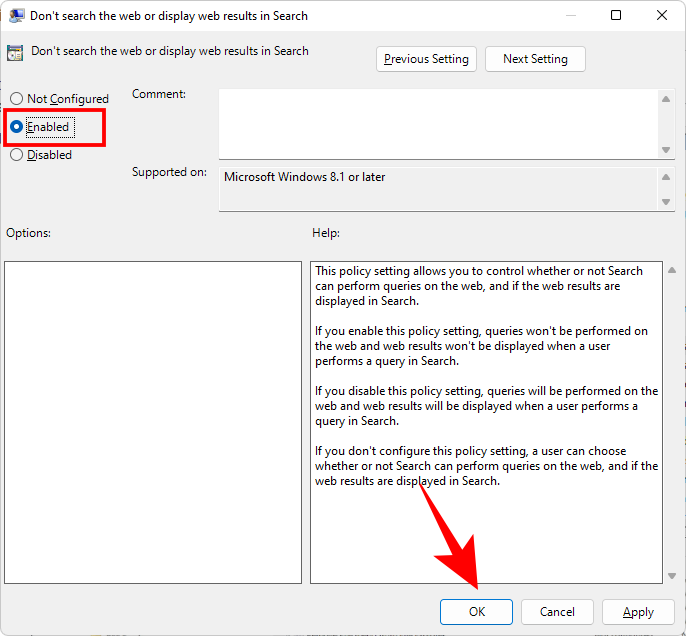Select the Not Configured radio button

pyautogui.click(x=16, y=99)
